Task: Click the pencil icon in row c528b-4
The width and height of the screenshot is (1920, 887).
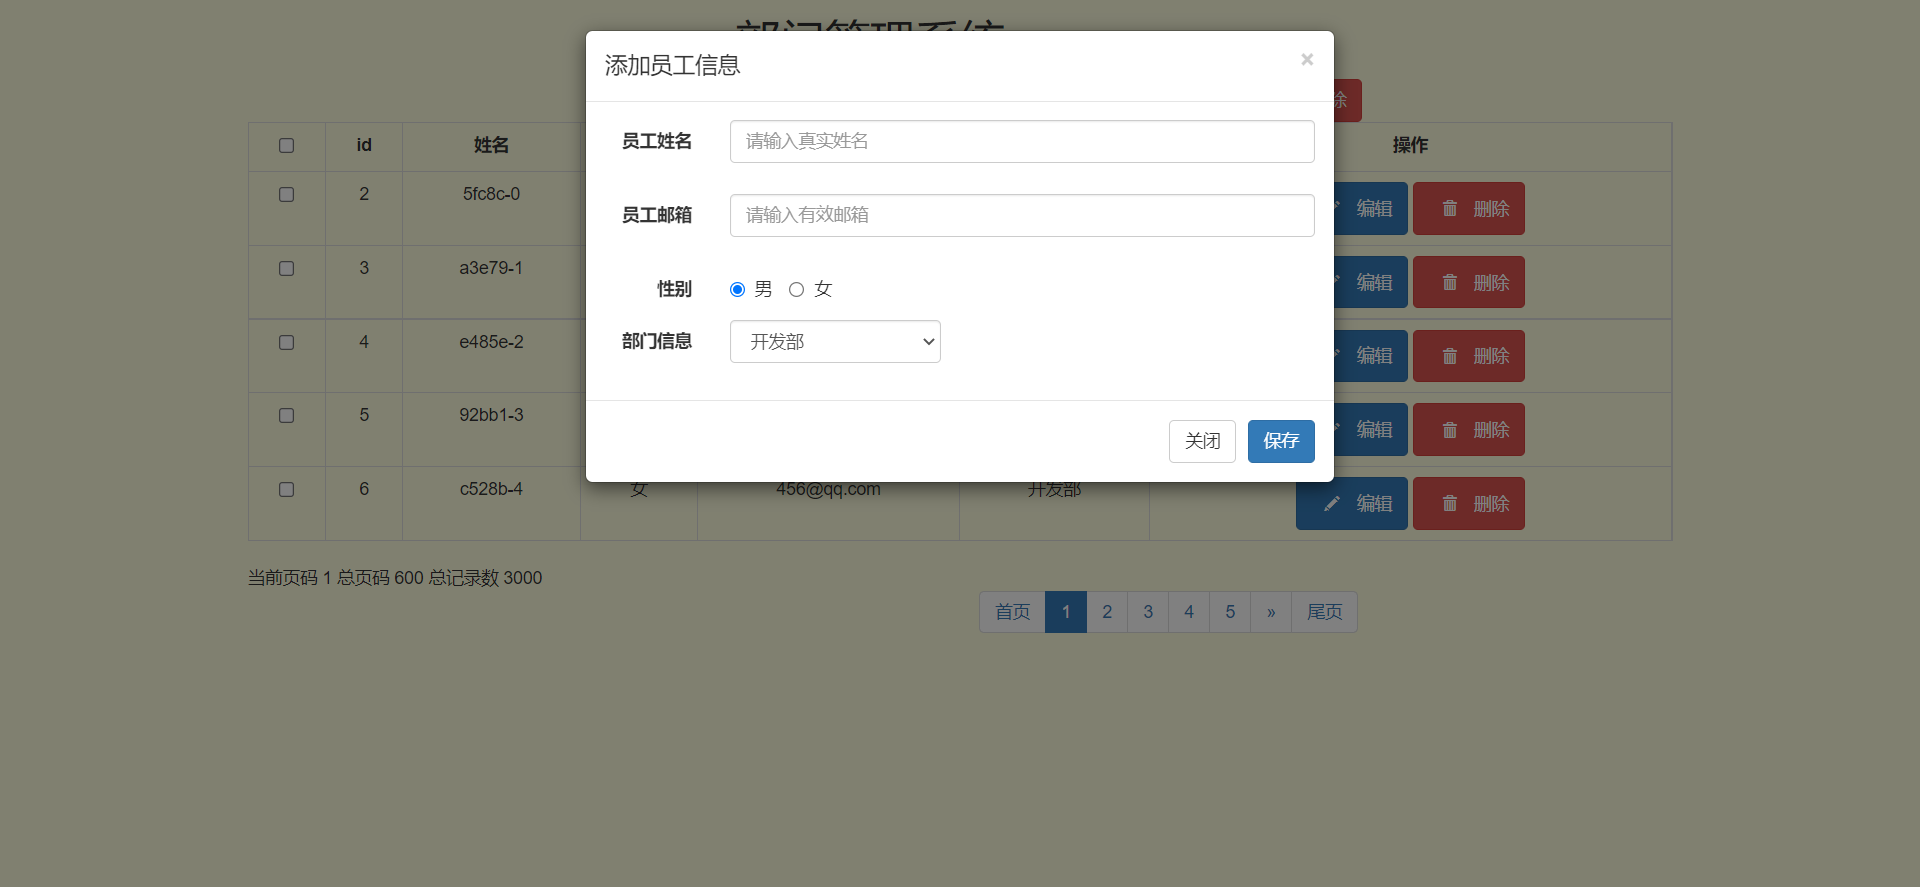Action: pyautogui.click(x=1331, y=504)
